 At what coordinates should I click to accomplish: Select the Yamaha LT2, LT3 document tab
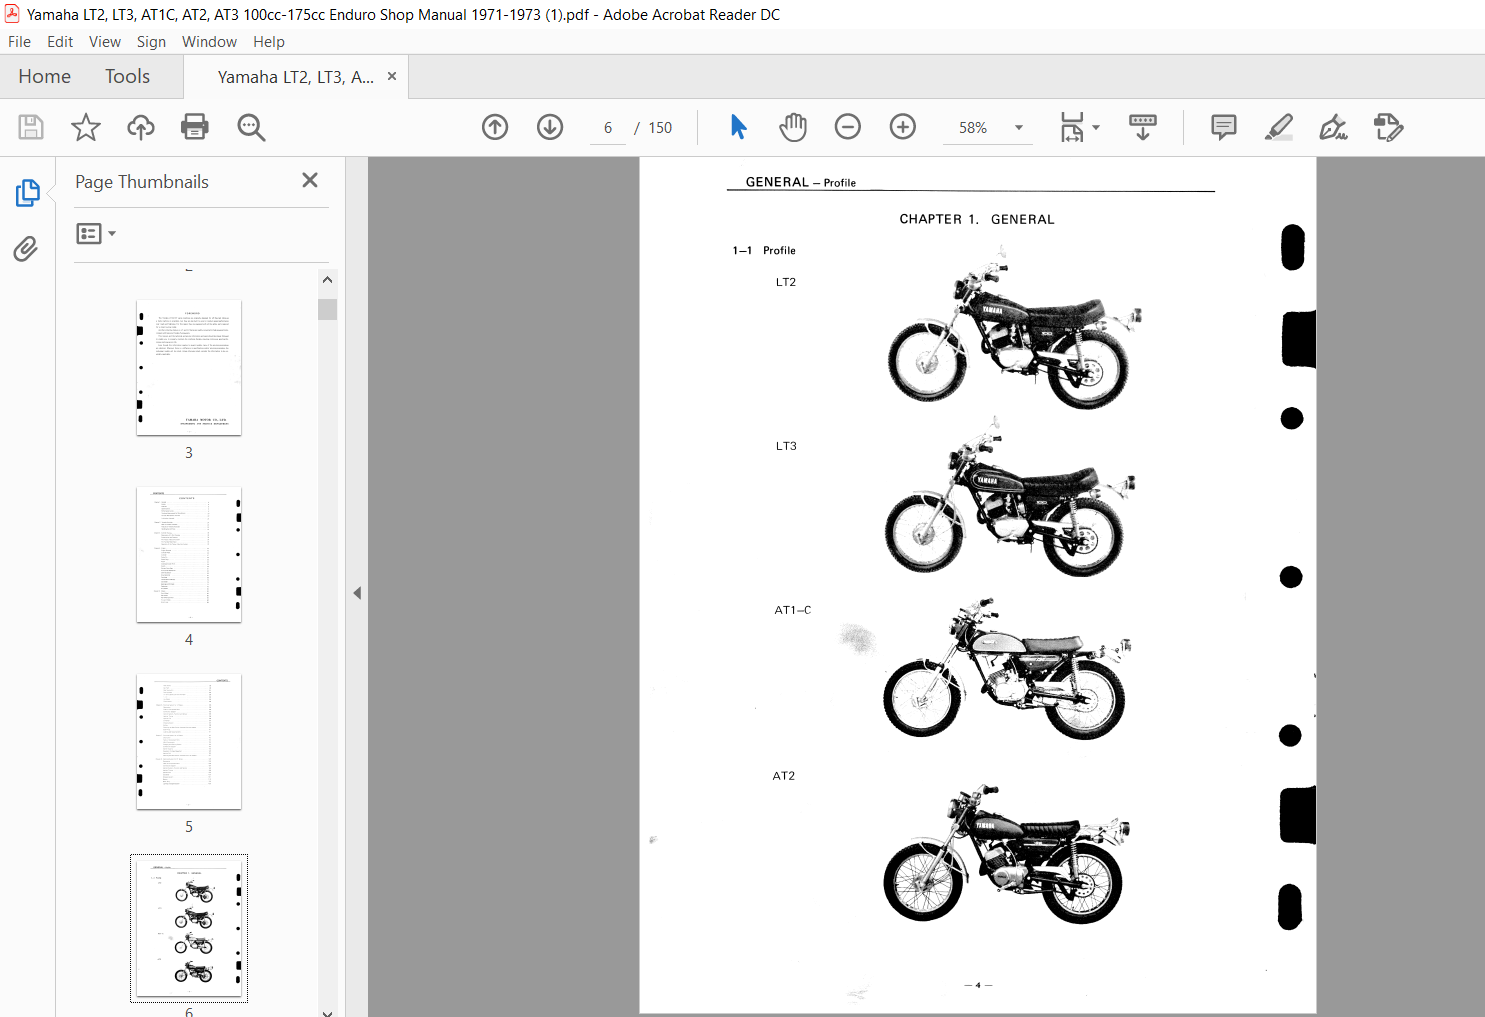(296, 77)
